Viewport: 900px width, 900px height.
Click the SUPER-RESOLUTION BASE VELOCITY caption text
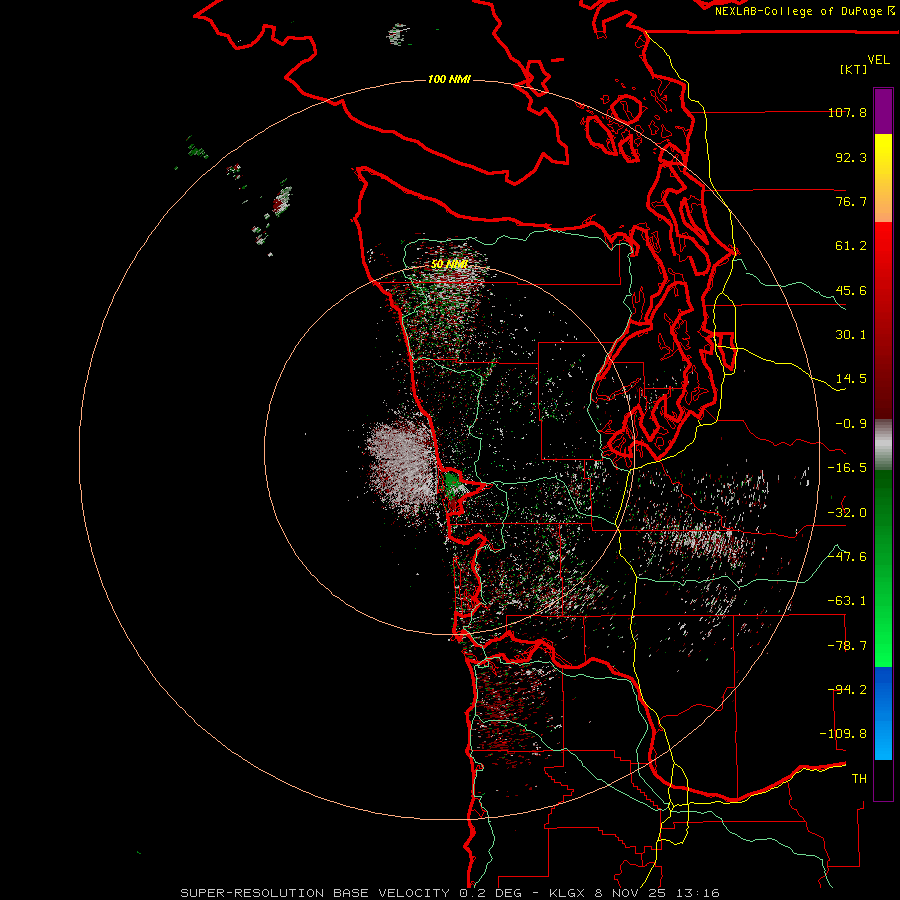click(x=315, y=893)
